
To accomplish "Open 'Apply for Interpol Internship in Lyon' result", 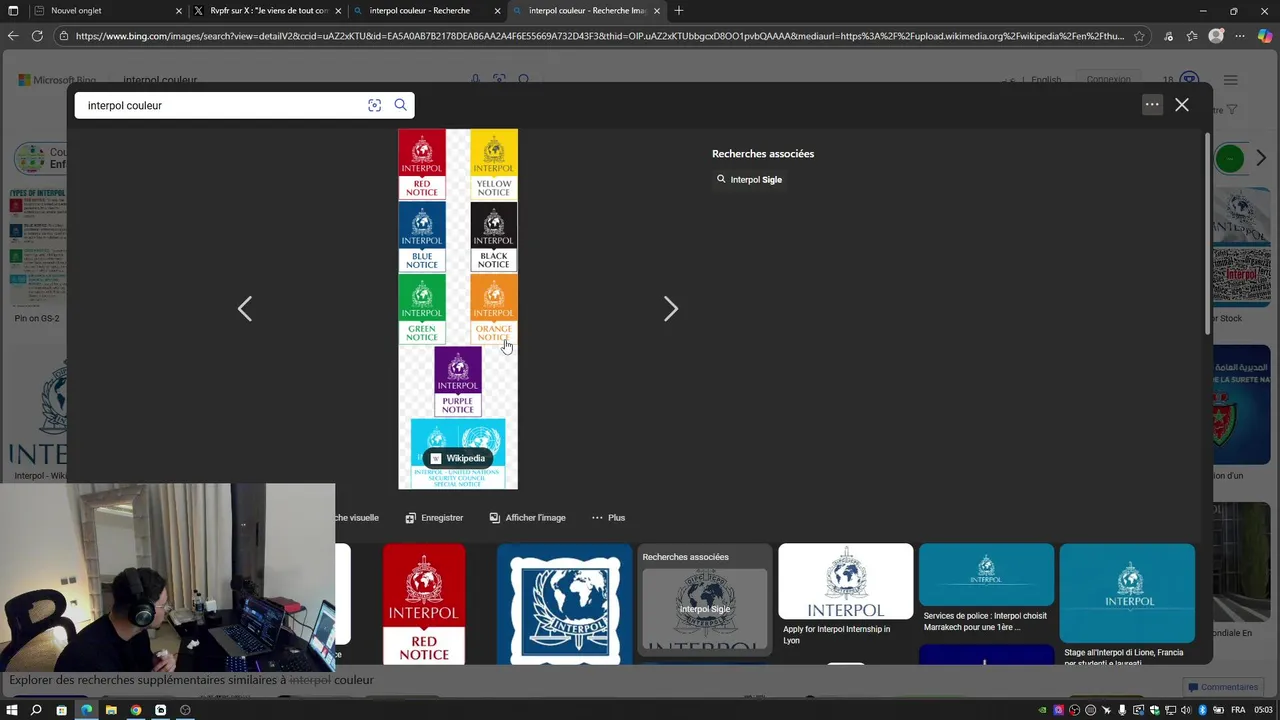I will click(x=846, y=595).
